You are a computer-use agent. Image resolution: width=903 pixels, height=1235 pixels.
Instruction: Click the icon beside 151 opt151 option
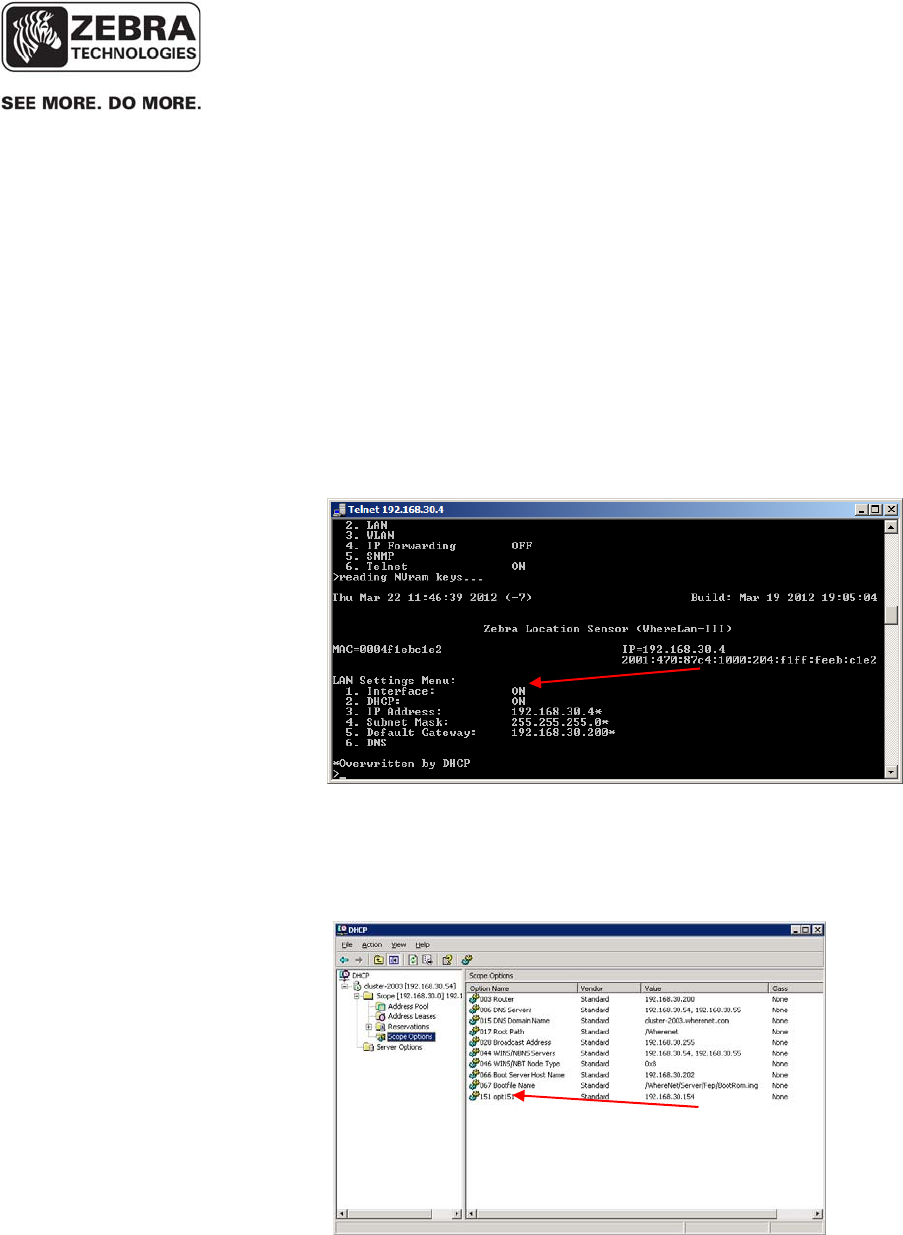click(474, 1096)
